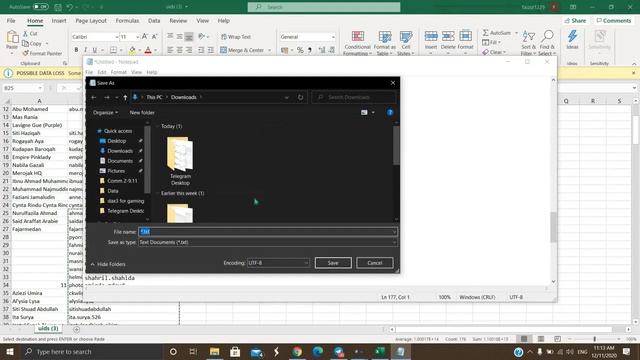
Task: Open the Page Layout ribbon tab
Action: tap(91, 20)
